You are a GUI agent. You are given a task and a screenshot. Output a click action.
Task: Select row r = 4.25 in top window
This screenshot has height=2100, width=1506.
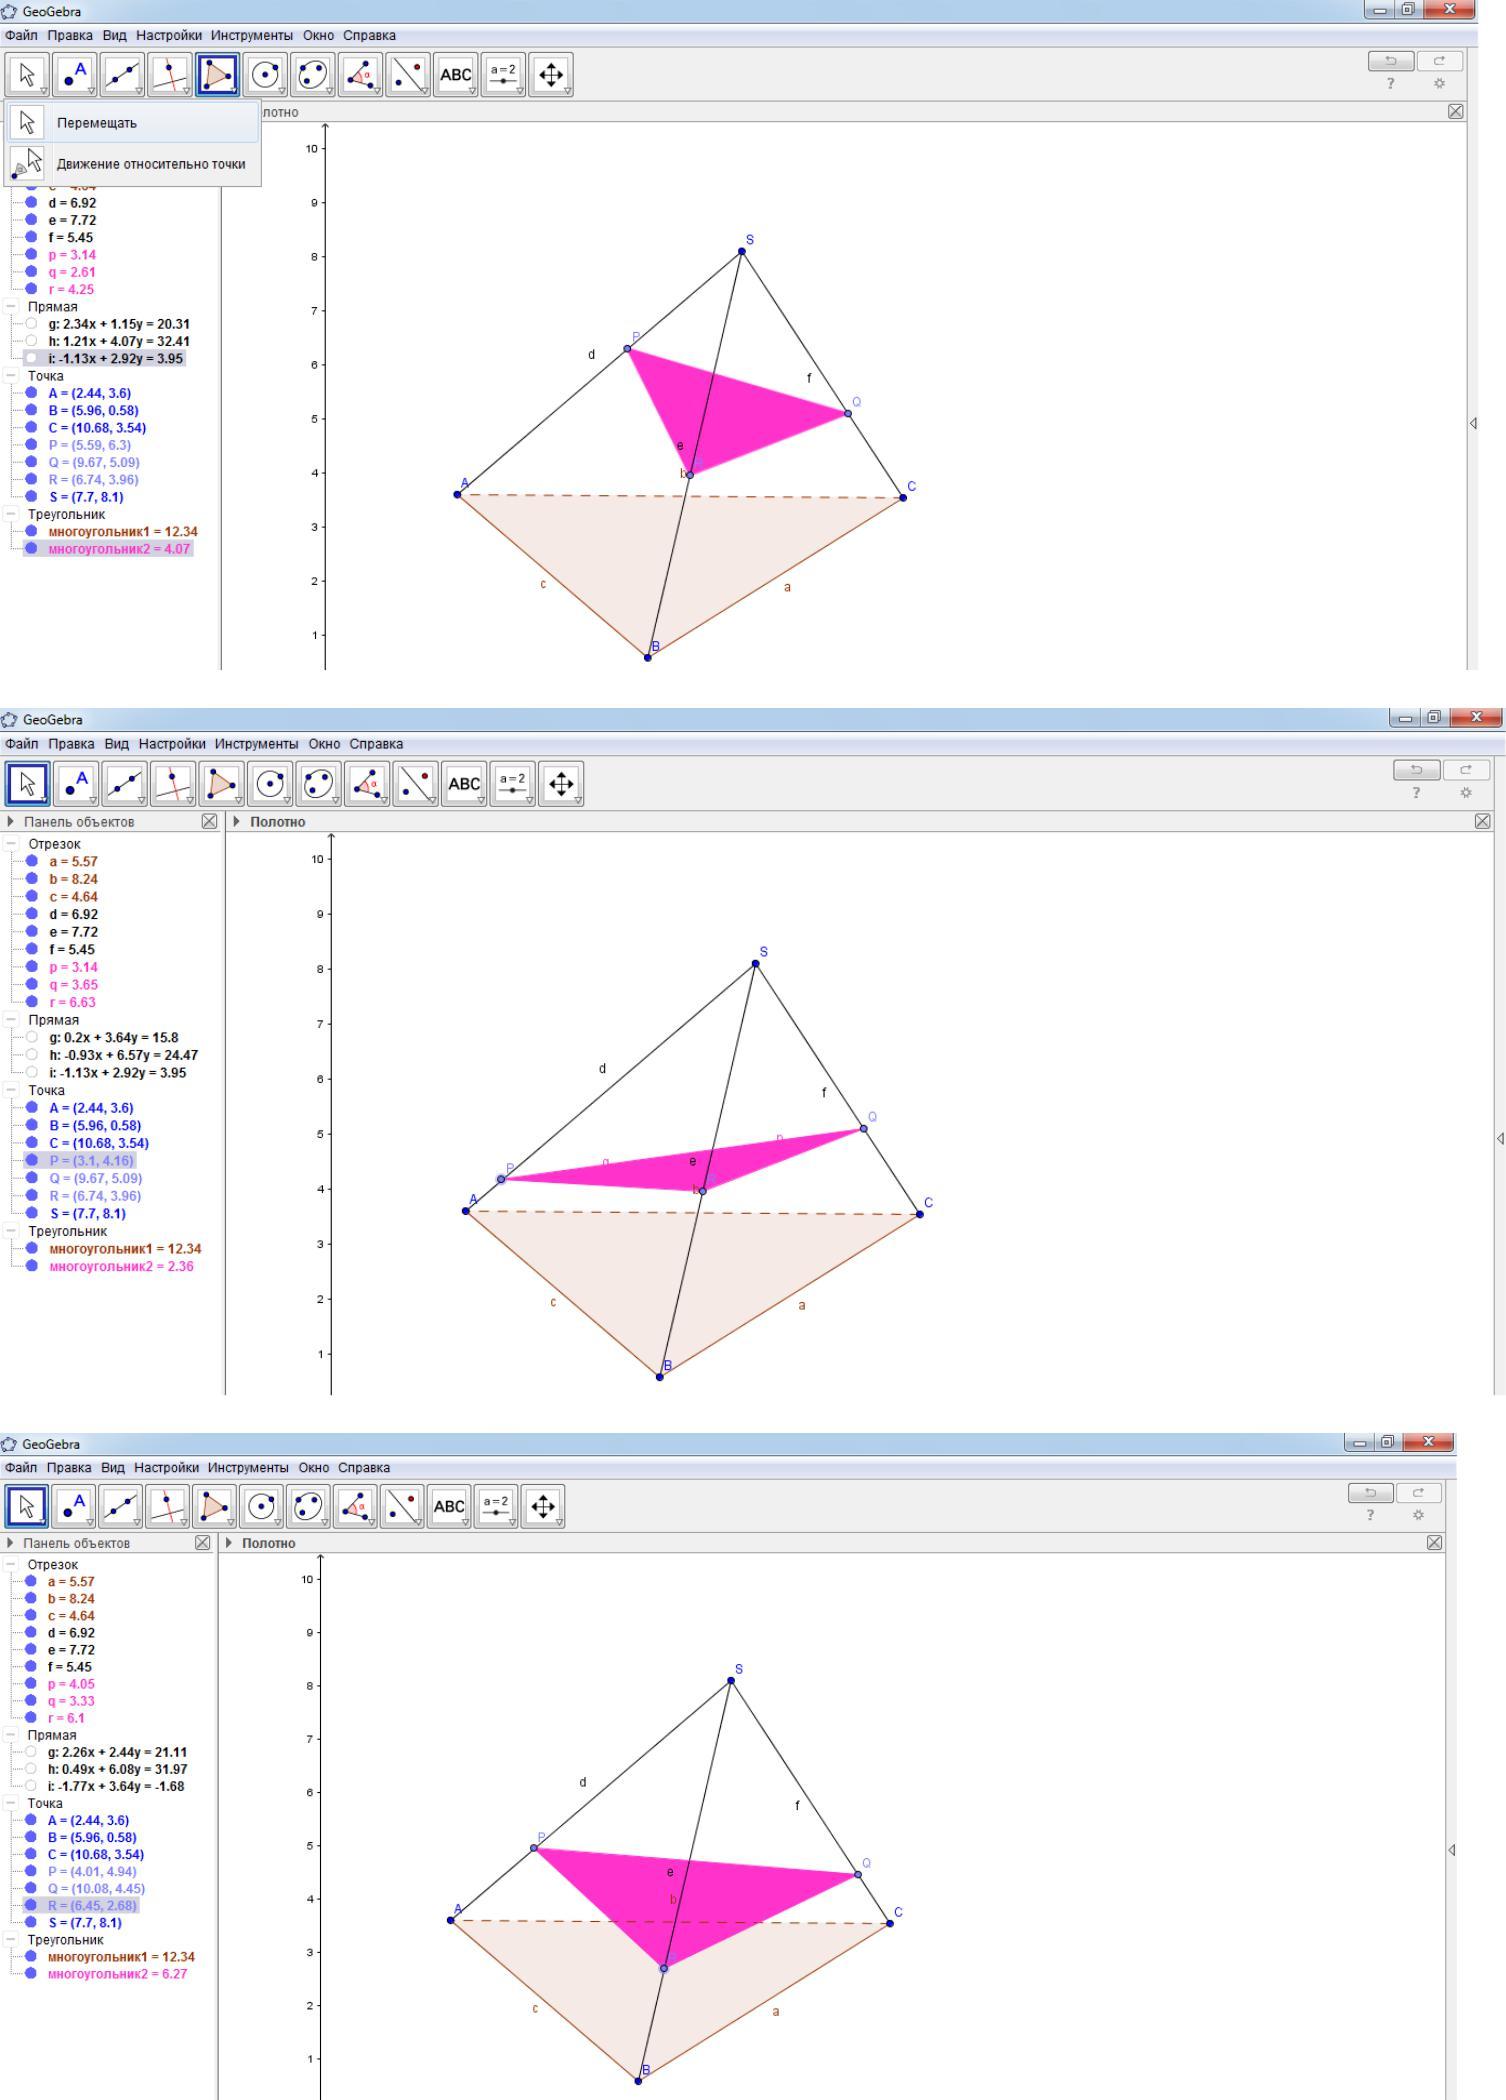(71, 289)
